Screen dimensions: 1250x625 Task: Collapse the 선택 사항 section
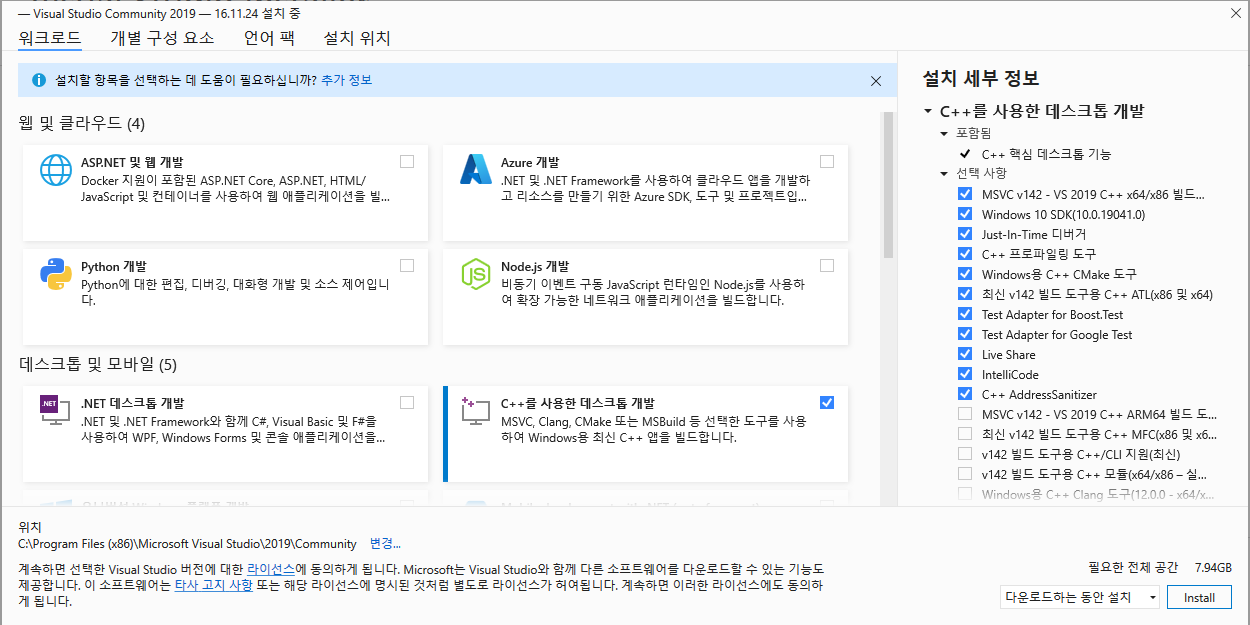click(944, 174)
